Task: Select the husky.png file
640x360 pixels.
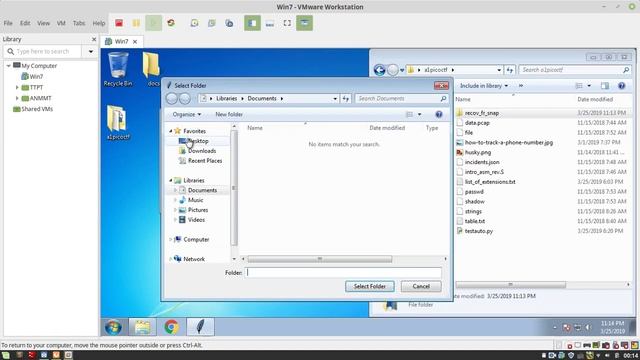Action: coord(478,152)
